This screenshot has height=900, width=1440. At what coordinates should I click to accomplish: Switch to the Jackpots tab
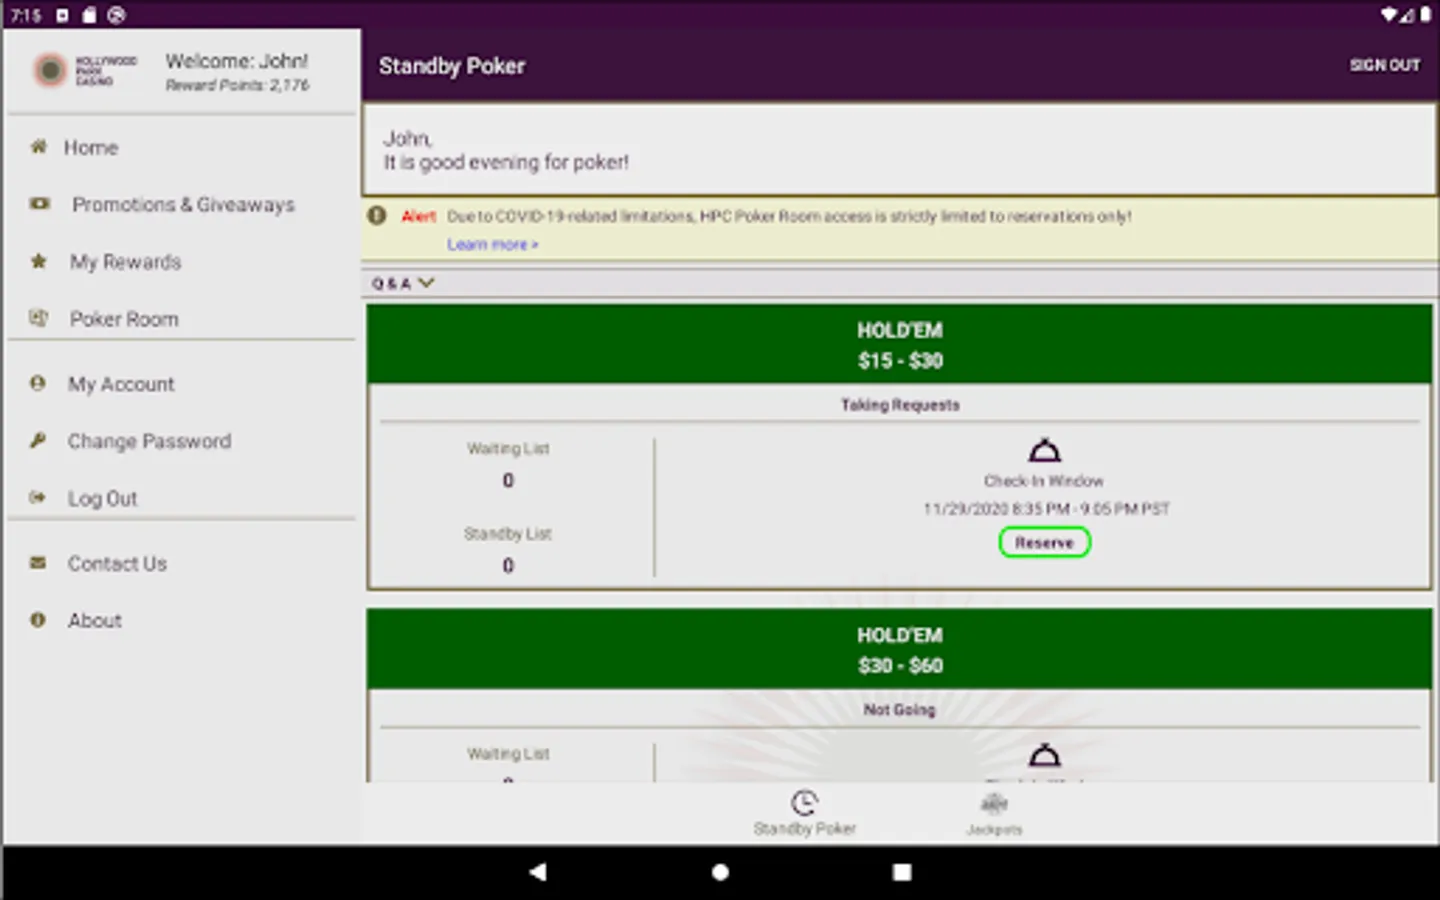pos(994,813)
